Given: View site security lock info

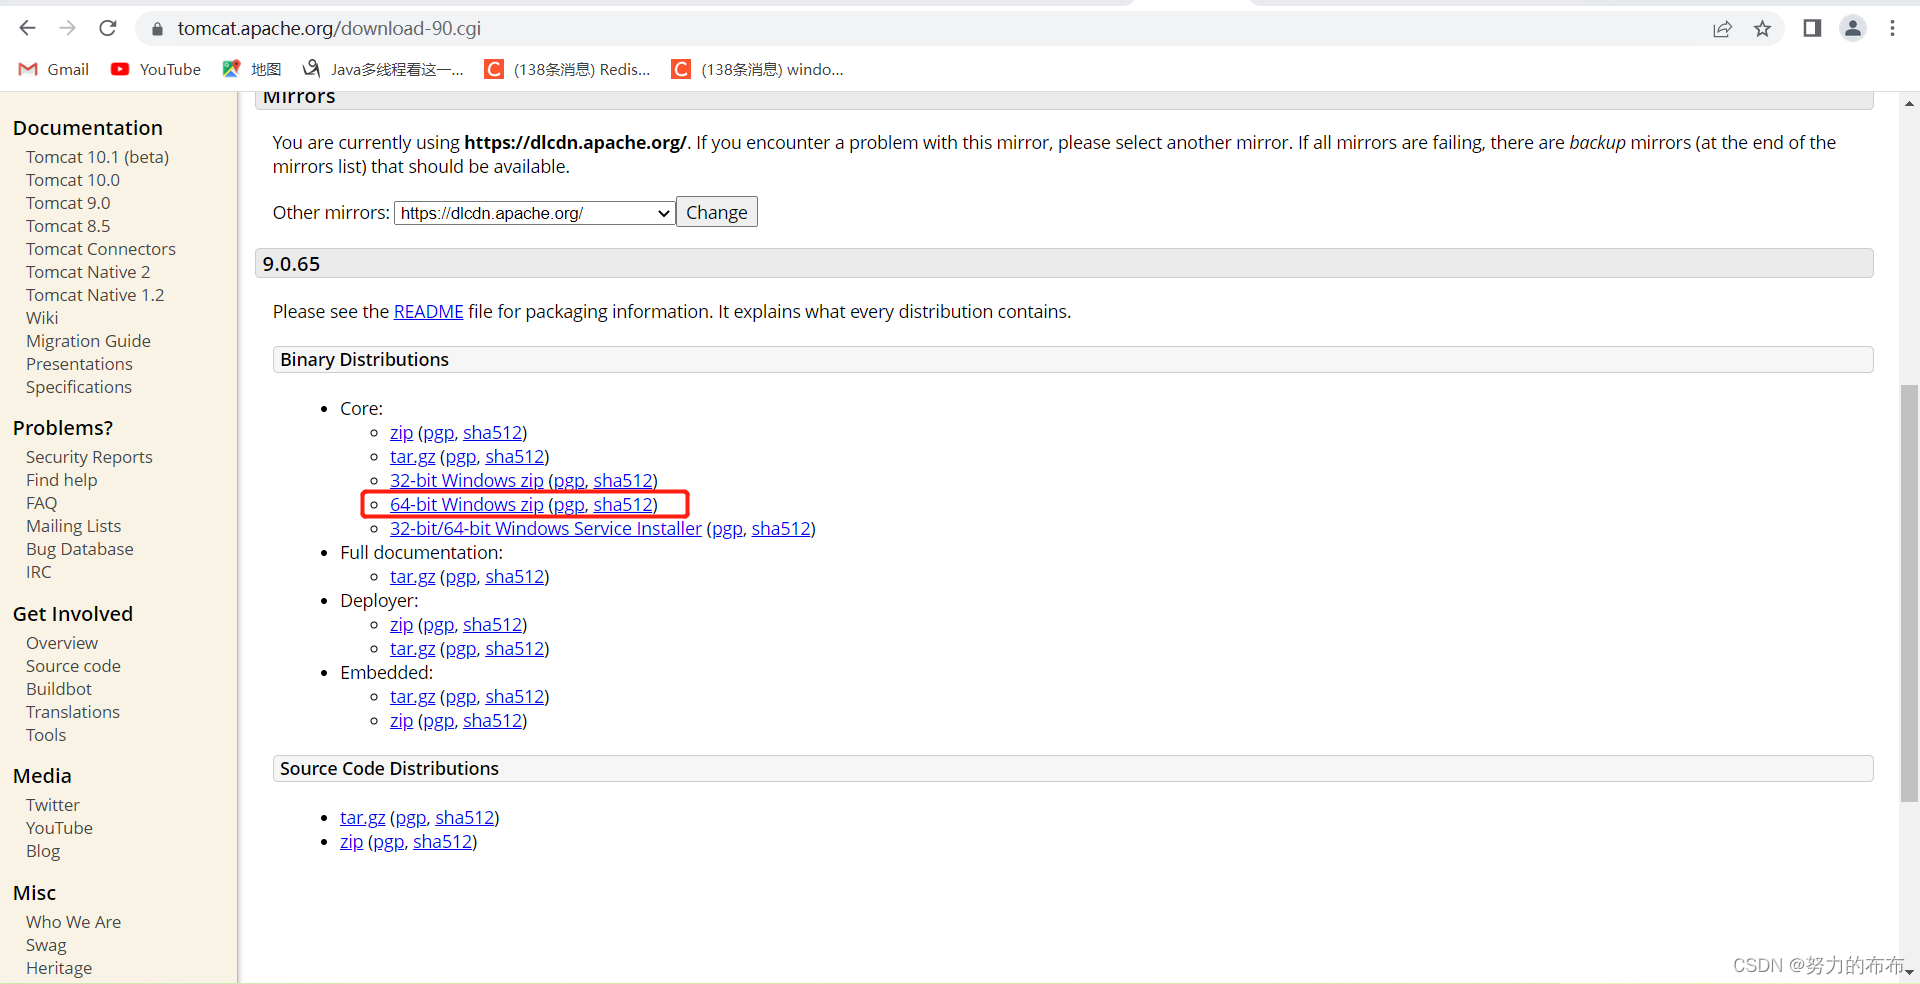Looking at the screenshot, I should point(157,29).
